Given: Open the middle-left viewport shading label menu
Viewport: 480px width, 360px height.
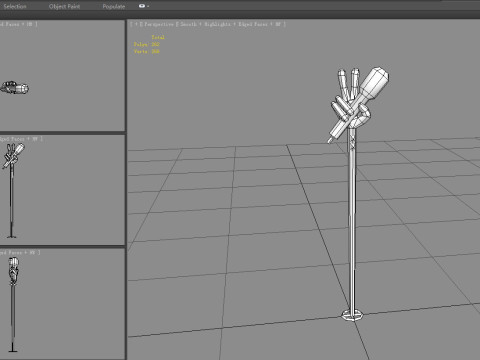Looking at the screenshot, I should (21, 139).
